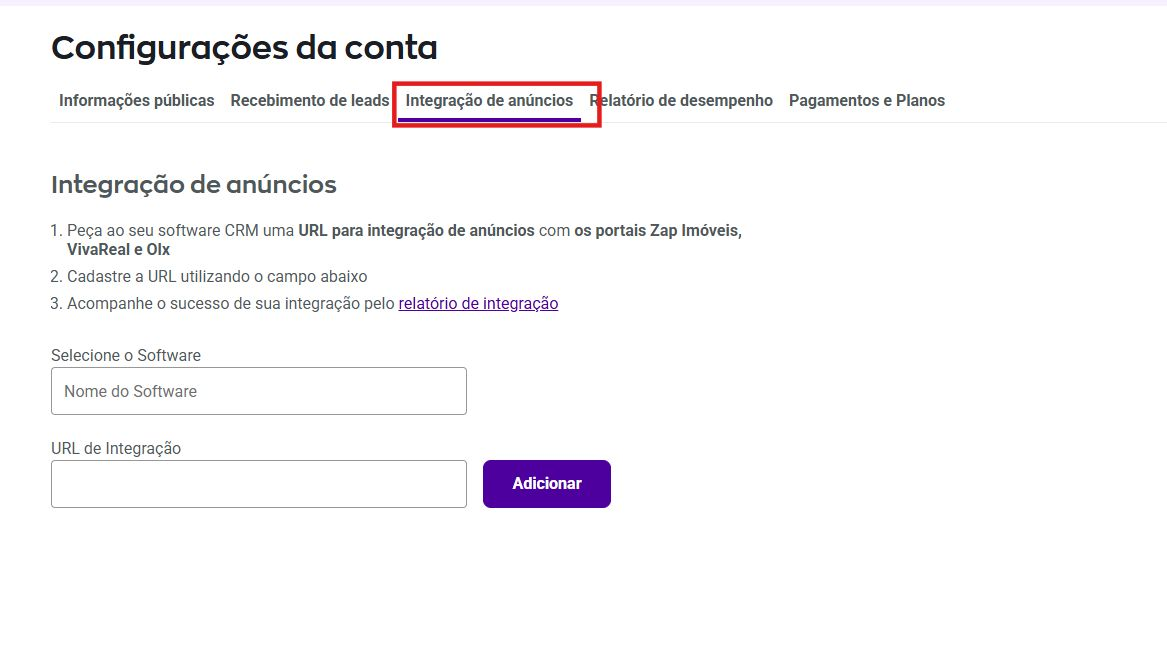1167x666 pixels.
Task: Click the Selecione o Software label
Action: pyautogui.click(x=126, y=356)
